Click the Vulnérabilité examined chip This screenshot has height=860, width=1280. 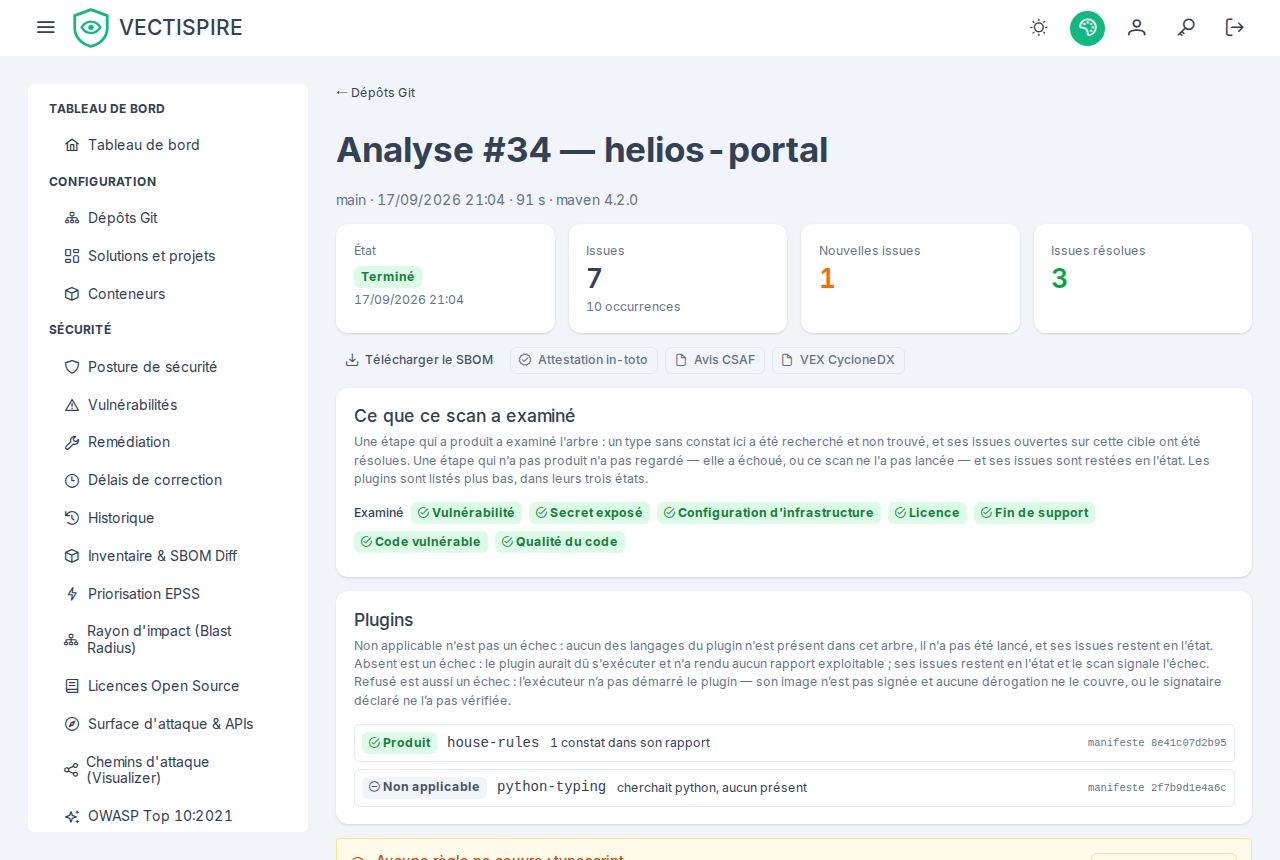tap(467, 513)
